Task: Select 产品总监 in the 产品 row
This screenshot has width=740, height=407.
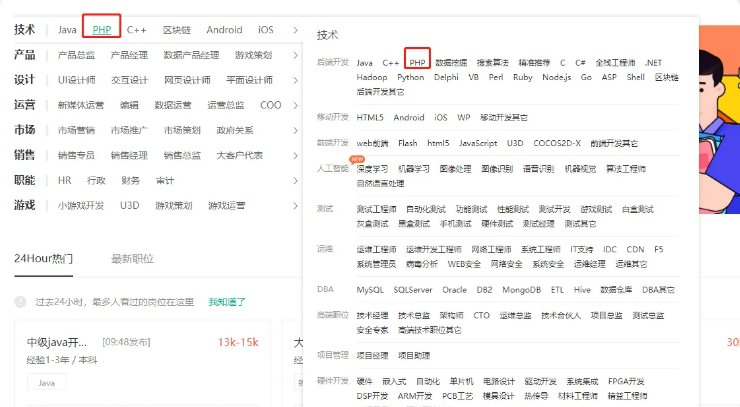Action: click(x=76, y=55)
